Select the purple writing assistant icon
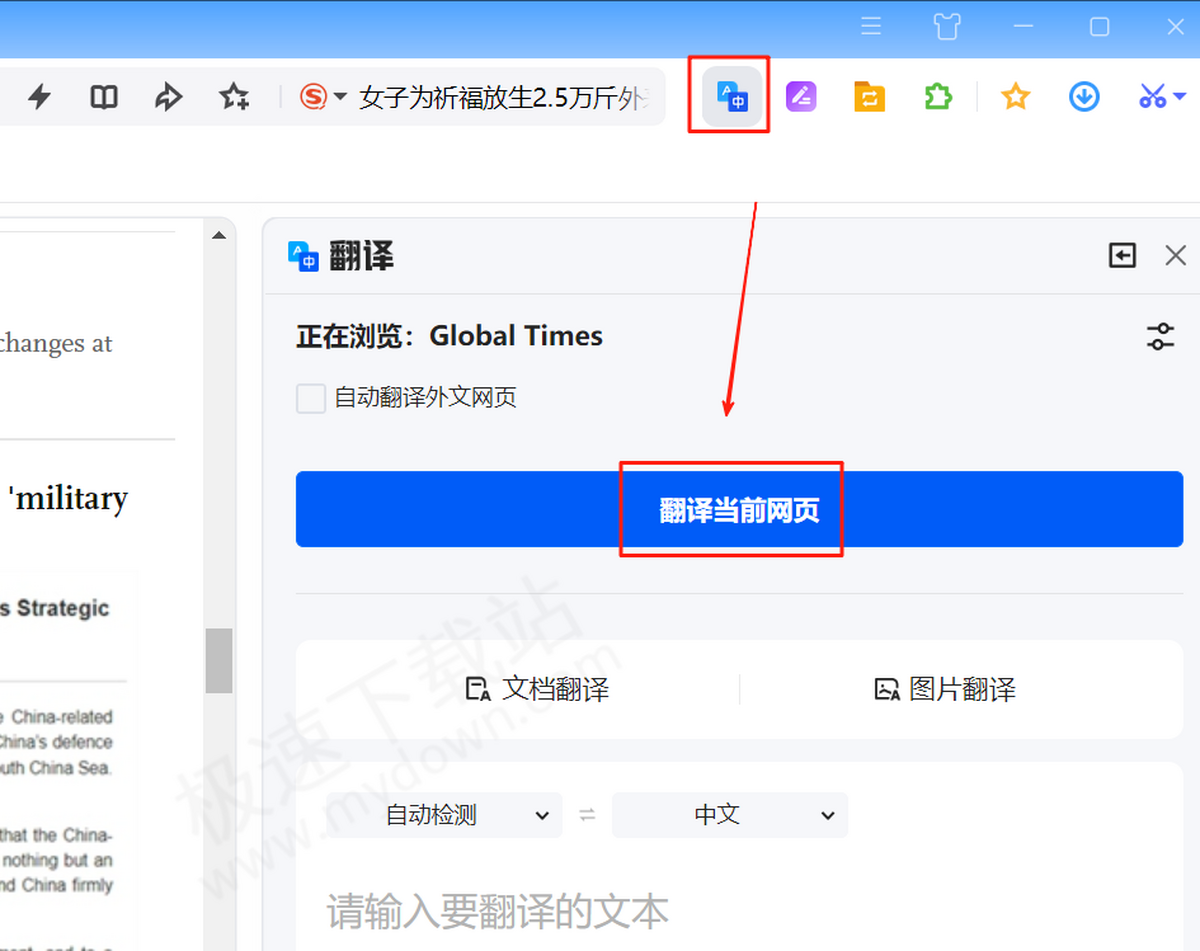The image size is (1200, 951). coord(801,96)
